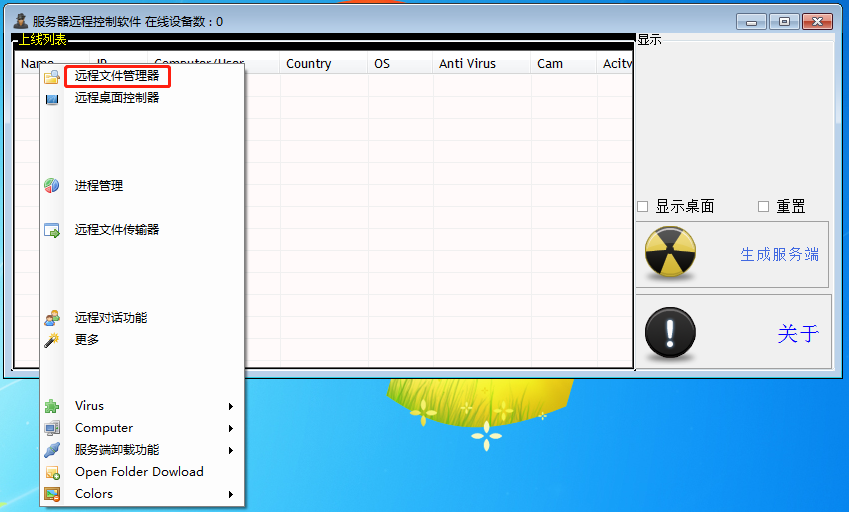This screenshot has width=849, height=512.
Task: Tick the 重置 checkbox
Action: coord(764,207)
